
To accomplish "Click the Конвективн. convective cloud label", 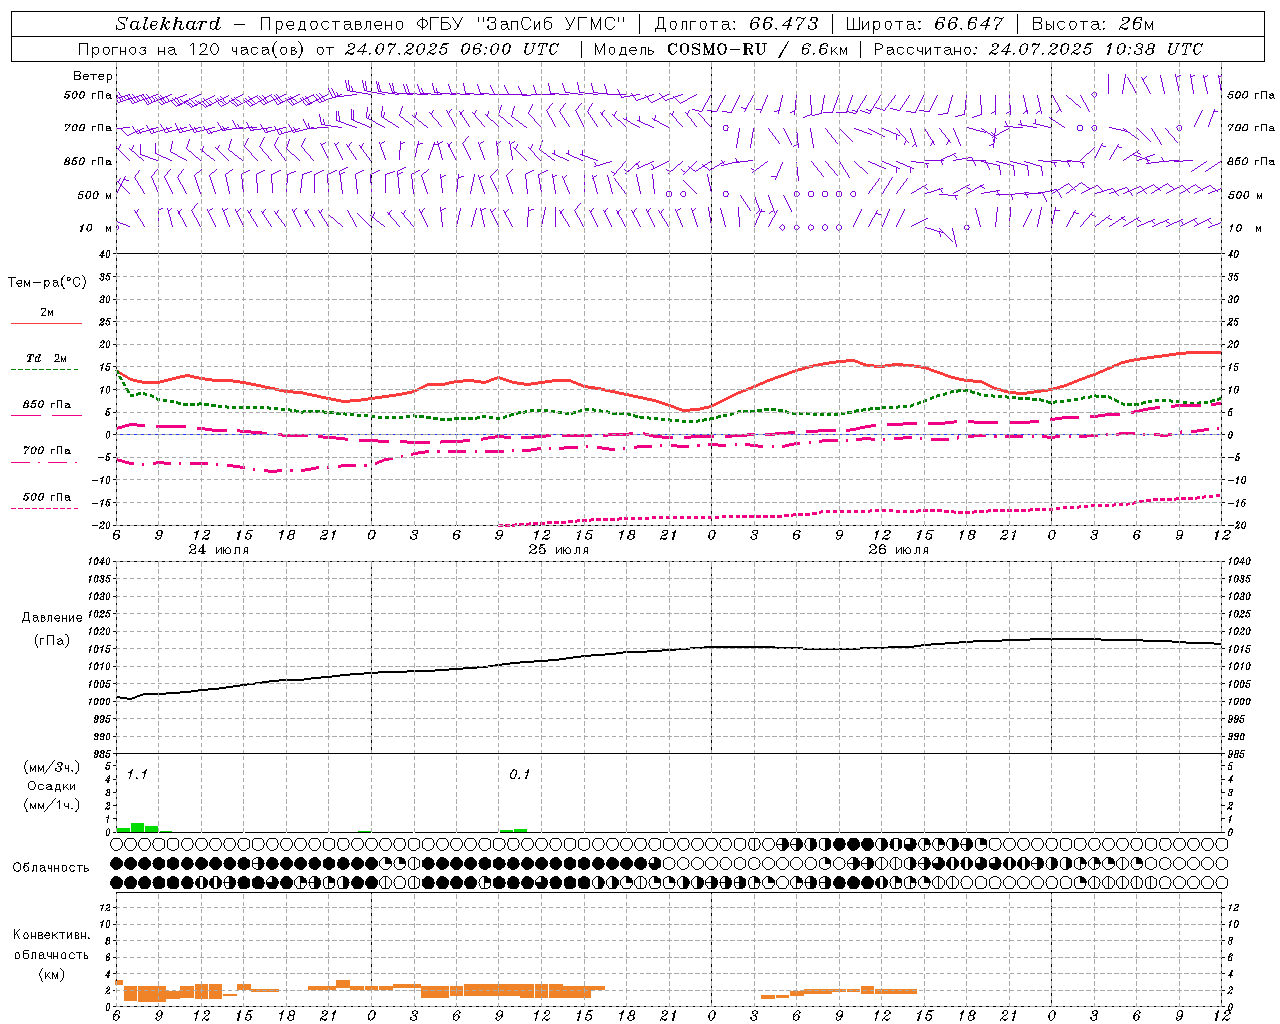I will pyautogui.click(x=52, y=935).
